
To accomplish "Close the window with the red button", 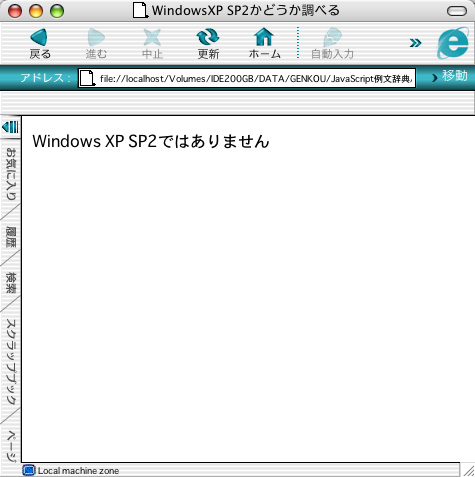I will (x=15, y=11).
